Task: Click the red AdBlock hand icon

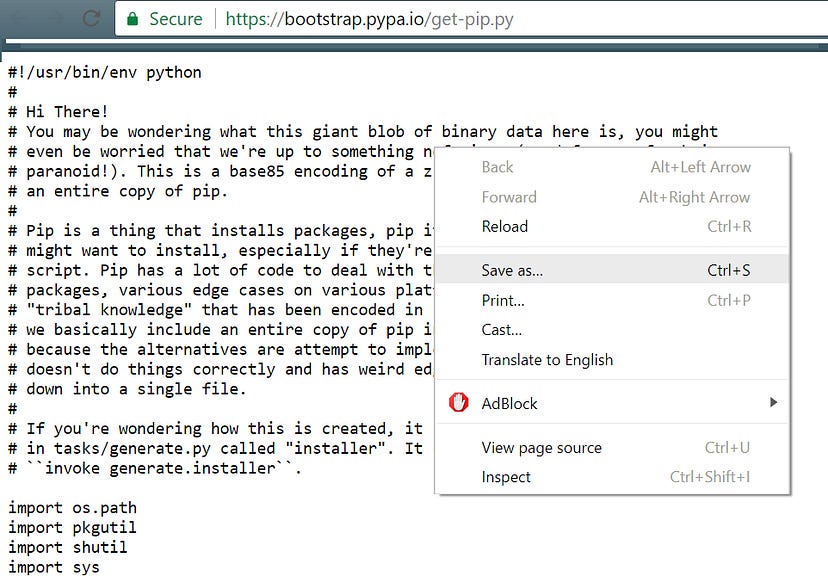Action: coord(458,403)
